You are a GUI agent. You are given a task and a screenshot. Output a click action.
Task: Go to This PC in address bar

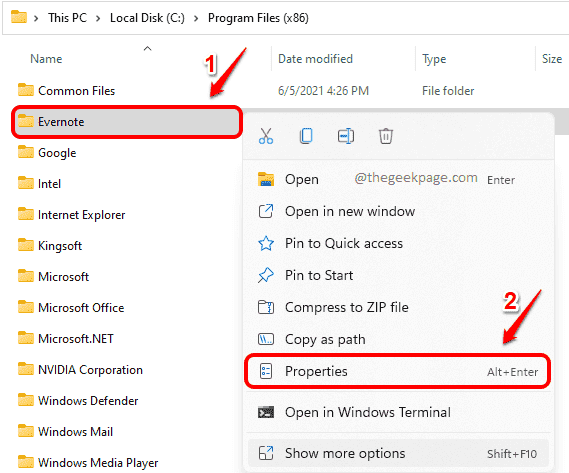[67, 18]
